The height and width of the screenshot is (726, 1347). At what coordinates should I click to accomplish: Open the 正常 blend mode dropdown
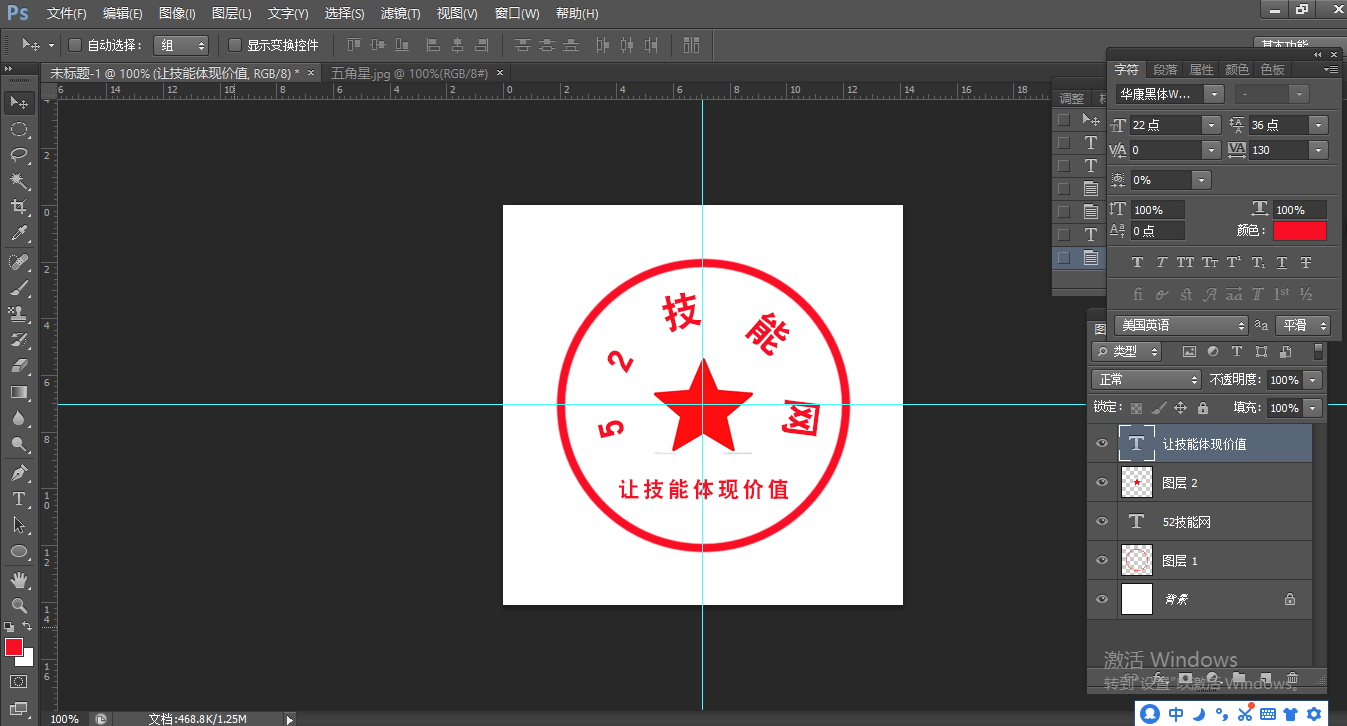1146,380
